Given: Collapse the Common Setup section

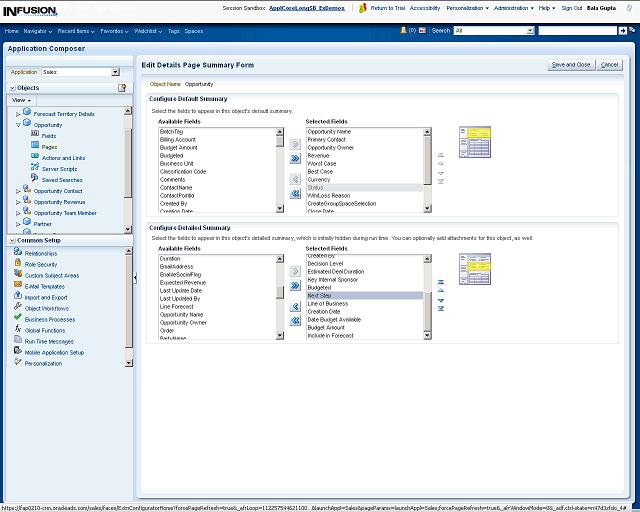Looking at the screenshot, I should coord(11,240).
